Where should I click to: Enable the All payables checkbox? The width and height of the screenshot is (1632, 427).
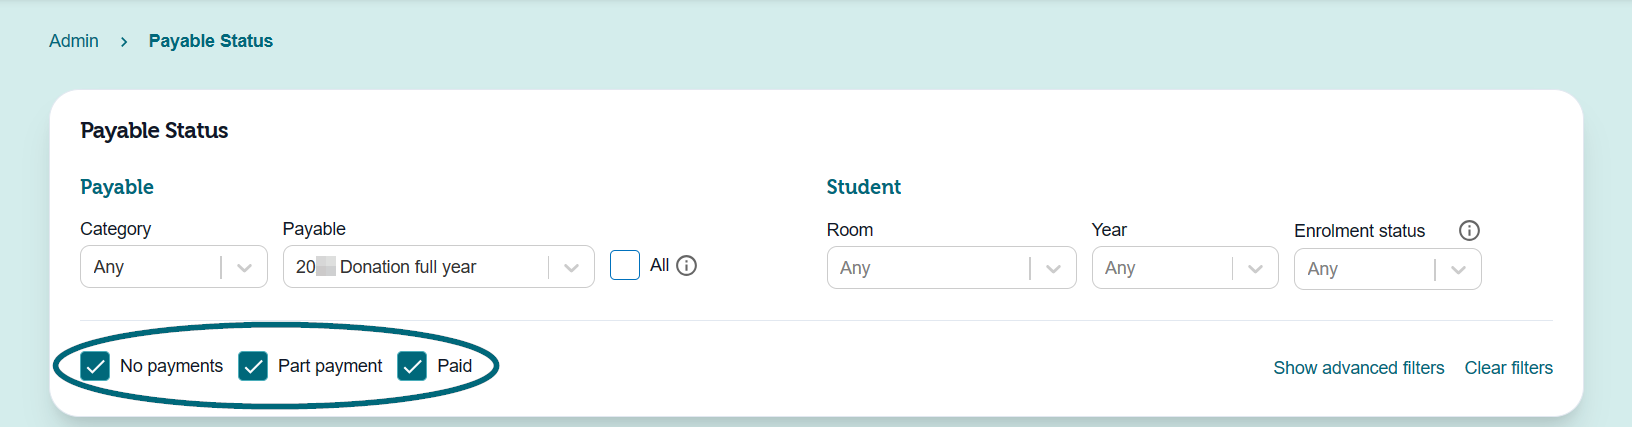point(625,265)
